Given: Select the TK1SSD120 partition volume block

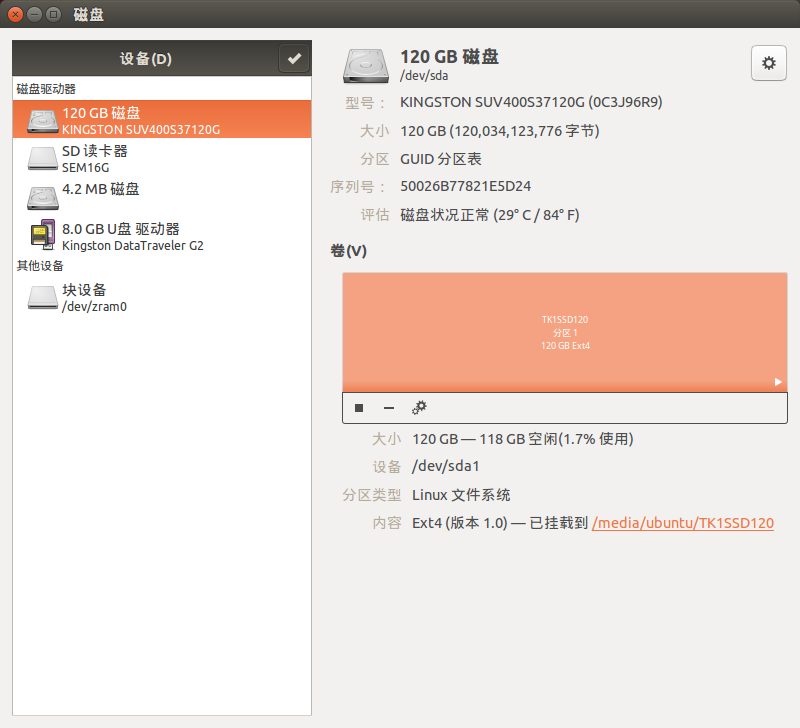Looking at the screenshot, I should click(565, 332).
